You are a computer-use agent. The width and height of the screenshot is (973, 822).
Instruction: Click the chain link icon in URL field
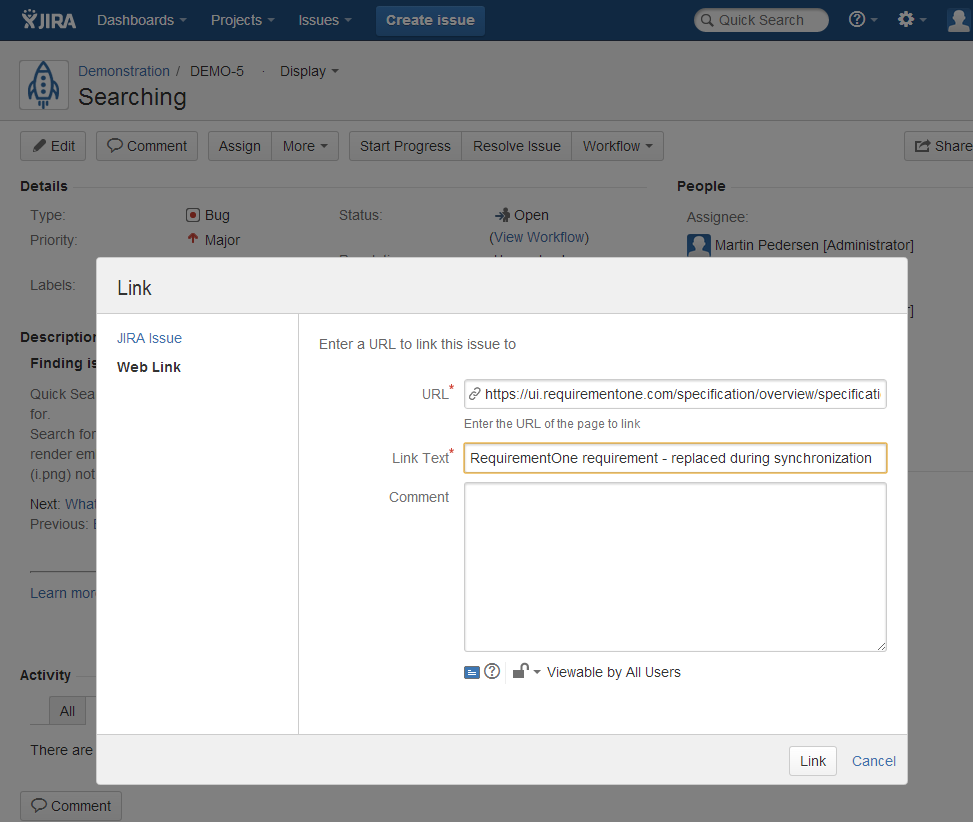point(475,395)
